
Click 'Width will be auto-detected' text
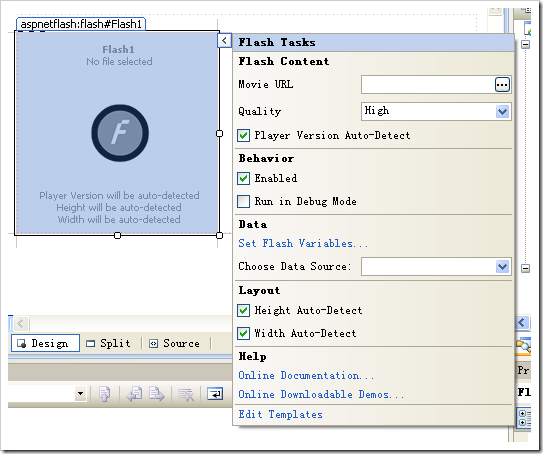119,220
